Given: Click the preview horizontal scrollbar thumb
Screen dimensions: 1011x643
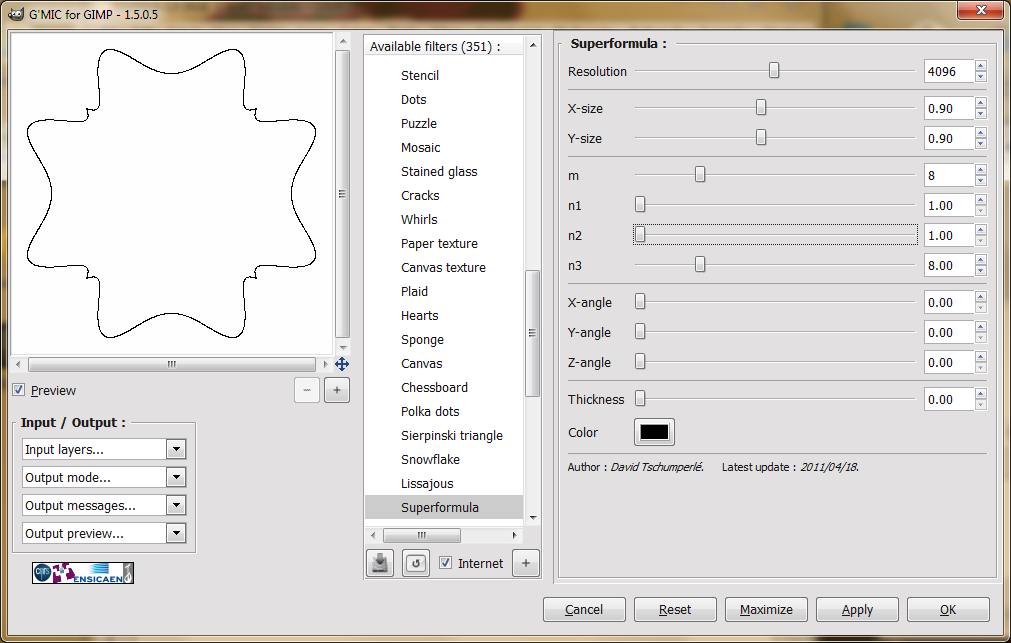Looking at the screenshot, I should click(172, 364).
